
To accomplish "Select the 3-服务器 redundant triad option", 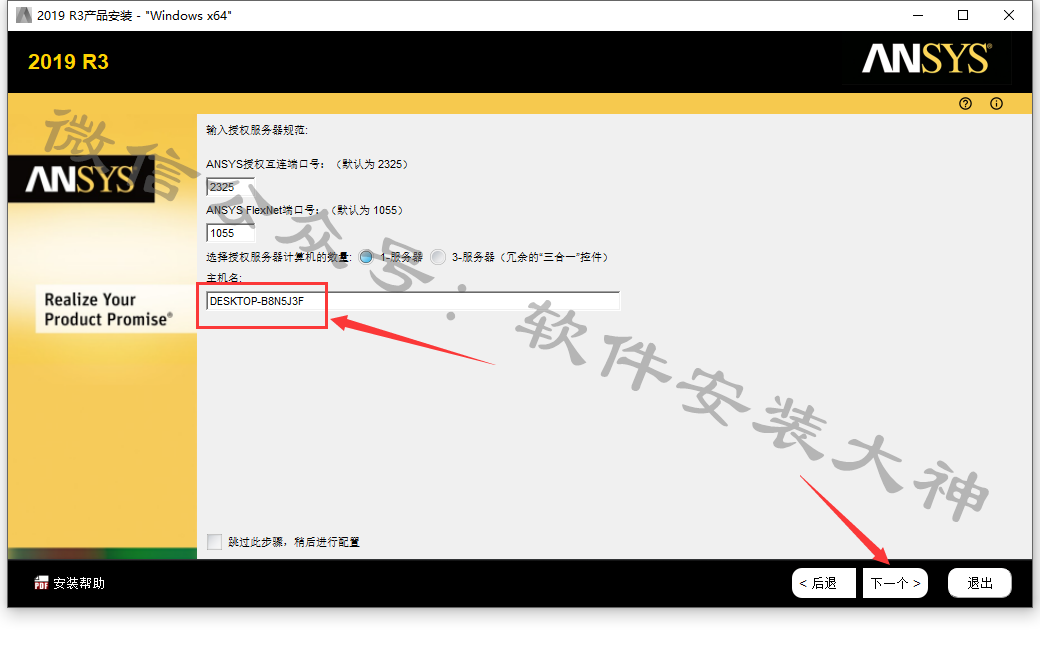I will (438, 257).
